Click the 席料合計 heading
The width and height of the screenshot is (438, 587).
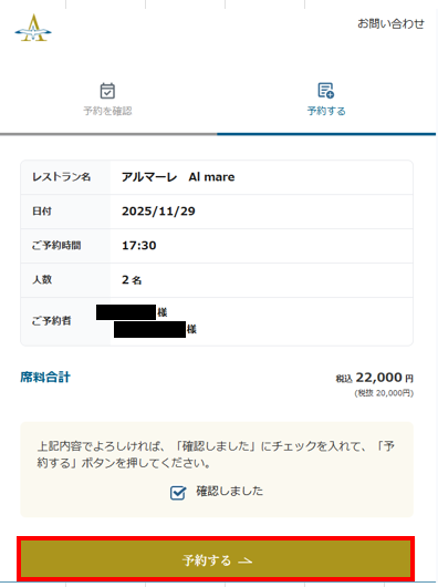coord(45,377)
